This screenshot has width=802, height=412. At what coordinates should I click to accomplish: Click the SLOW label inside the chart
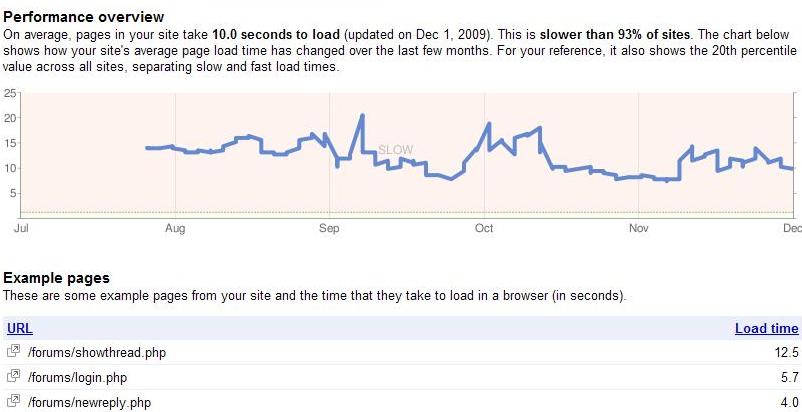[x=395, y=149]
